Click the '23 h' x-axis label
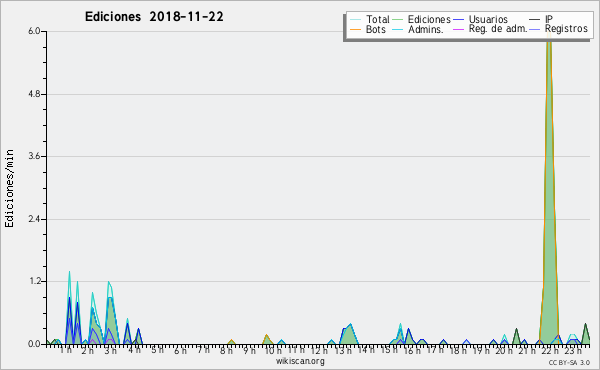The image size is (600, 370). [x=573, y=350]
